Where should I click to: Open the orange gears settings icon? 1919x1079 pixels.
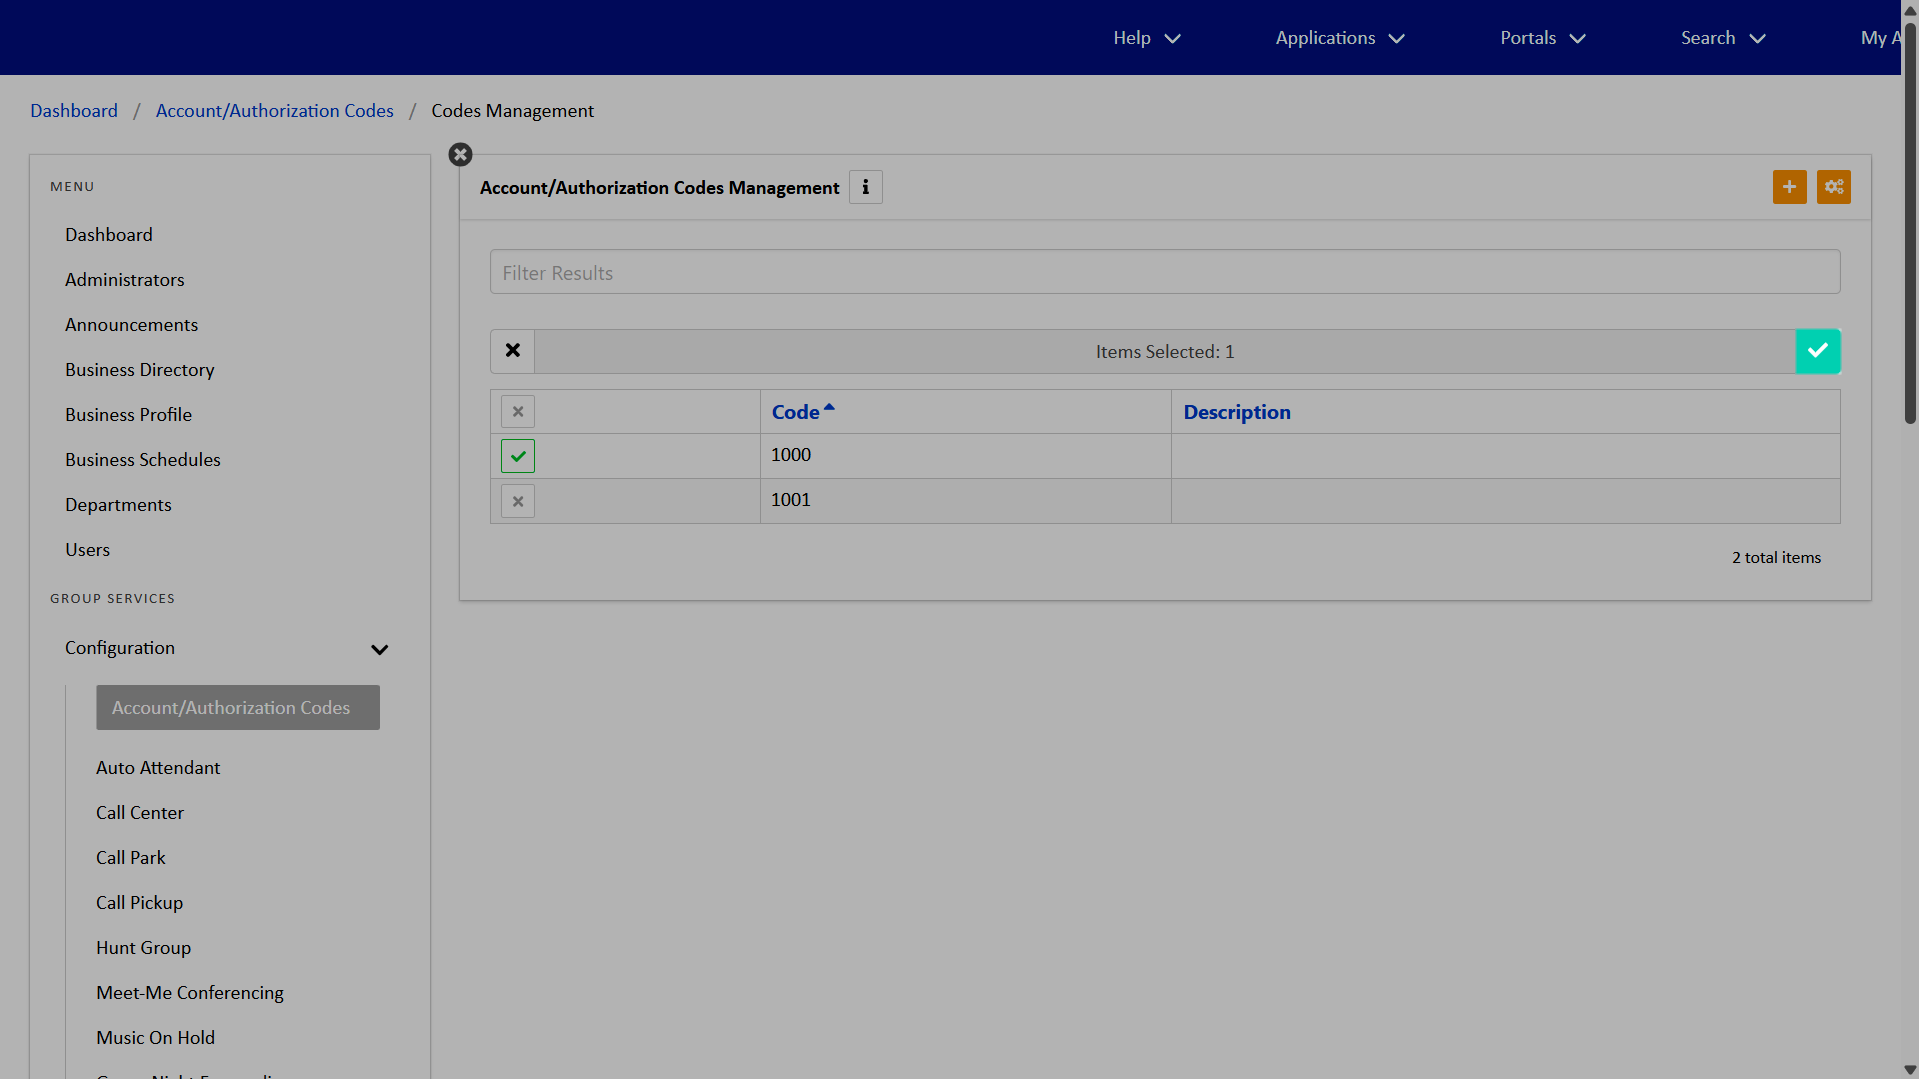point(1833,187)
